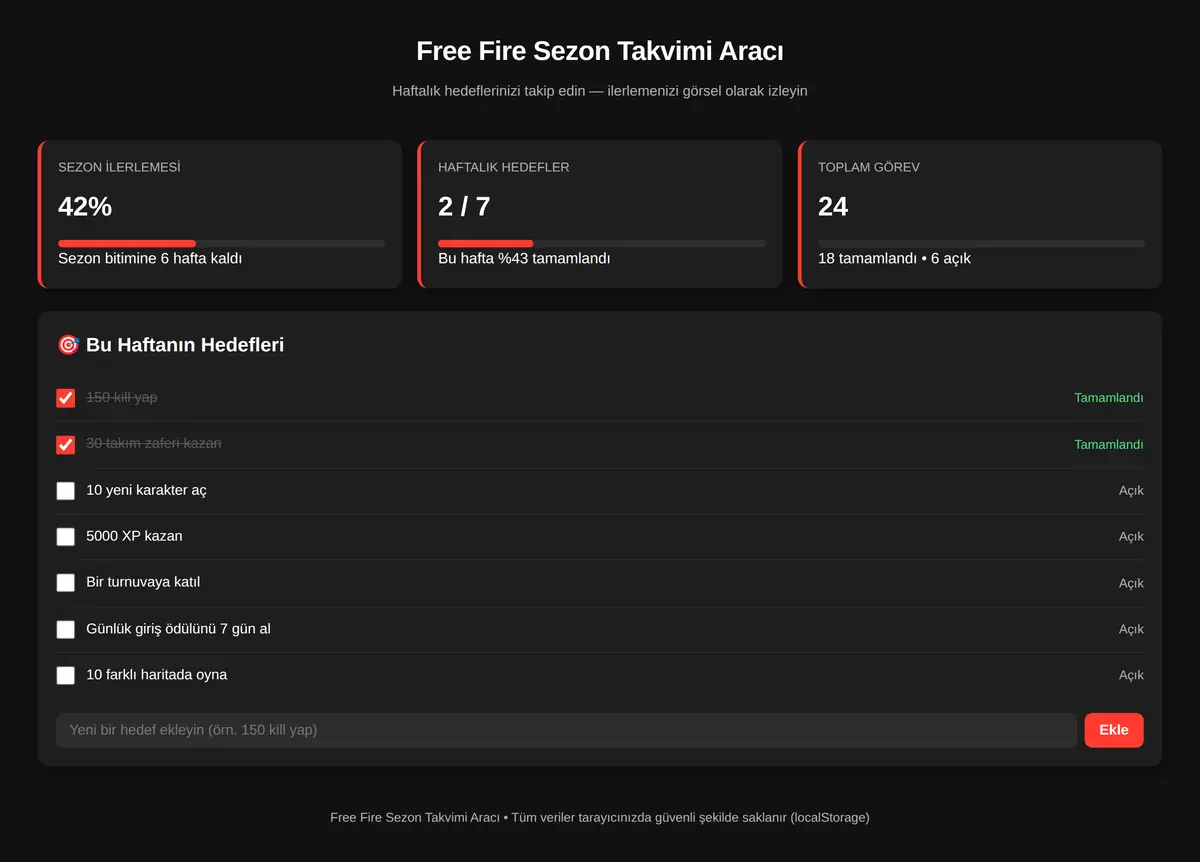Click the 'Ekle' add-goal button
Screen dimensions: 1200x862
click(x=1114, y=730)
